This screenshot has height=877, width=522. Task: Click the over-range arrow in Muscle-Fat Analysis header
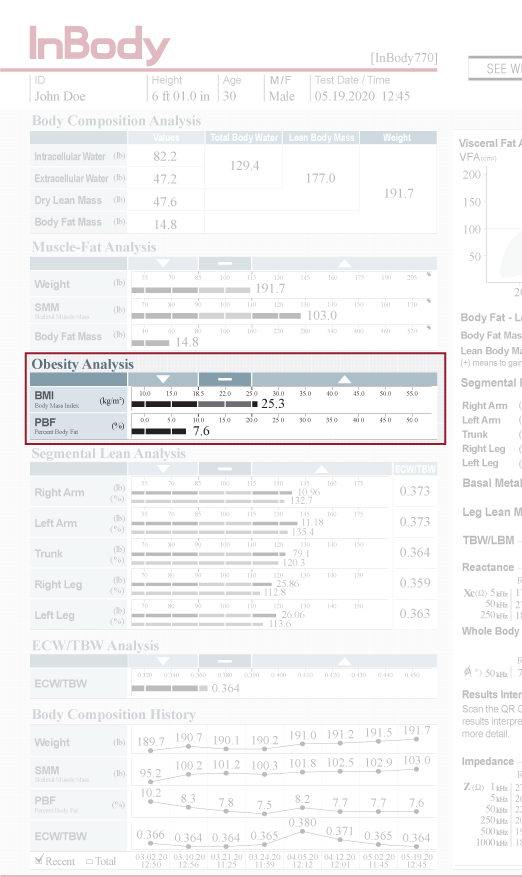[345, 263]
